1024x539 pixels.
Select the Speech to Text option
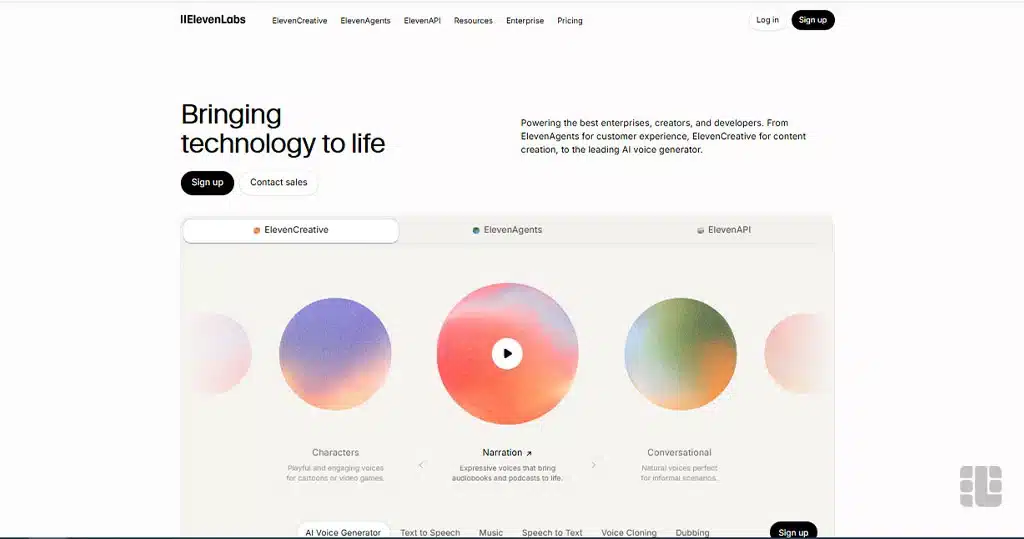pyautogui.click(x=552, y=532)
